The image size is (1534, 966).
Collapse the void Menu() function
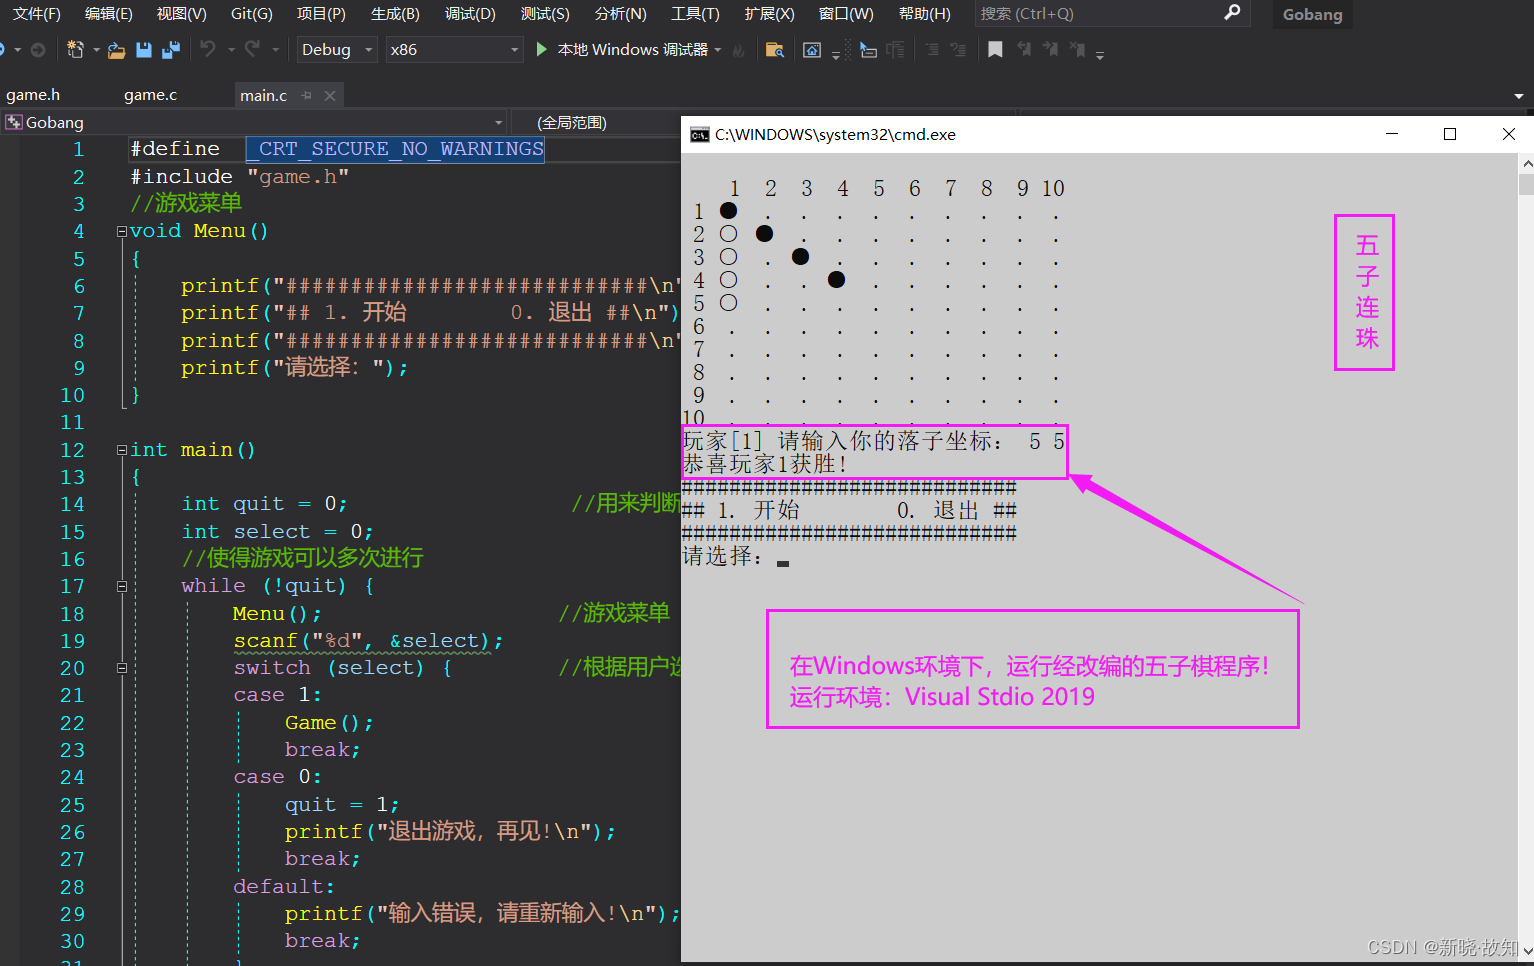pyautogui.click(x=122, y=231)
